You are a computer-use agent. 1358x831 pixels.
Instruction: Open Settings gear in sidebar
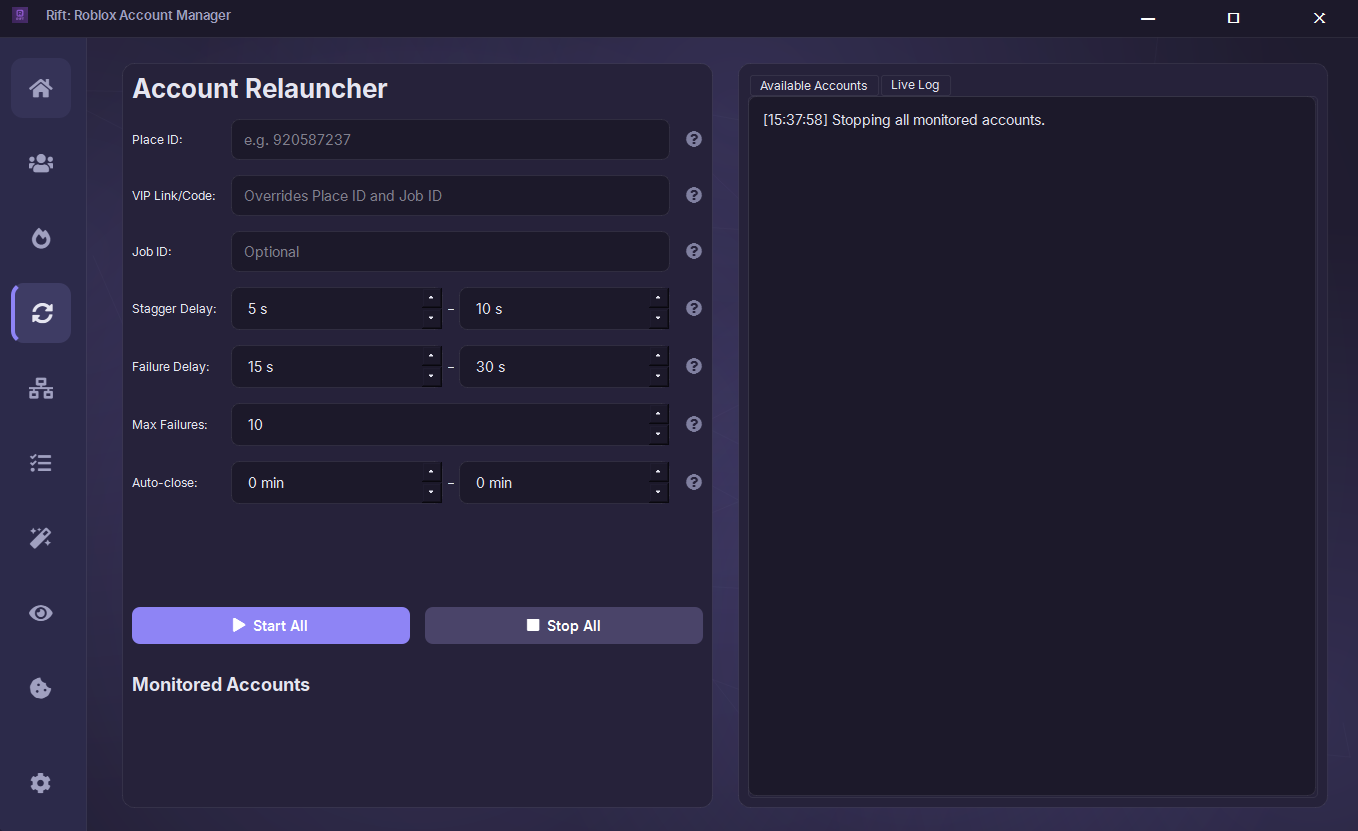[41, 783]
